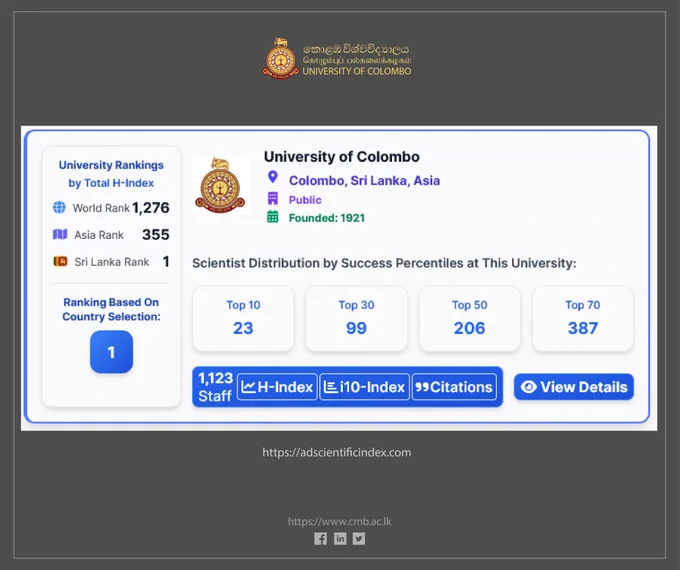Click the Twitter icon in footer
This screenshot has height=570, width=680.
pyautogui.click(x=359, y=539)
